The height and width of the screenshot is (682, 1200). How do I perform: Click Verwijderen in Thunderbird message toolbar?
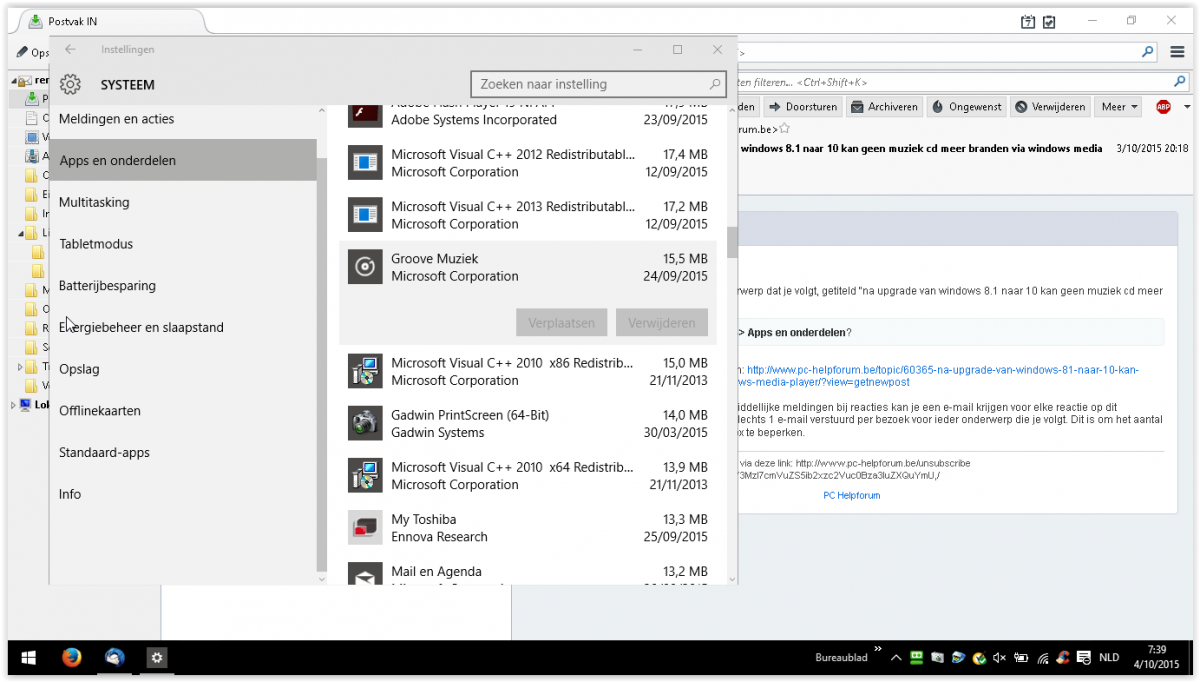(x=1049, y=107)
